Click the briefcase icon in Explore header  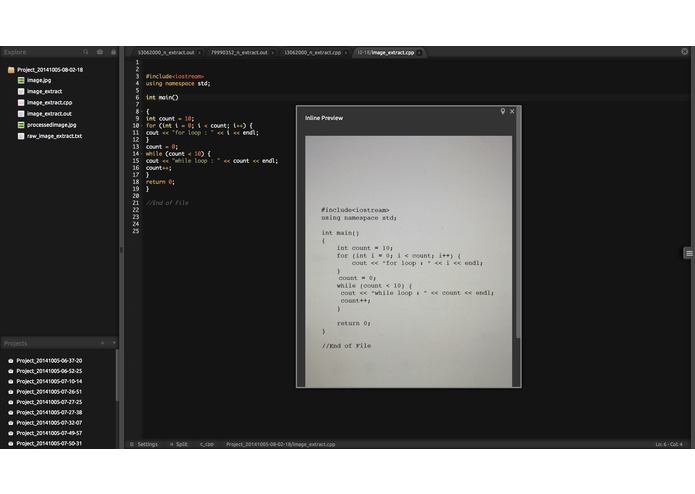click(x=100, y=52)
